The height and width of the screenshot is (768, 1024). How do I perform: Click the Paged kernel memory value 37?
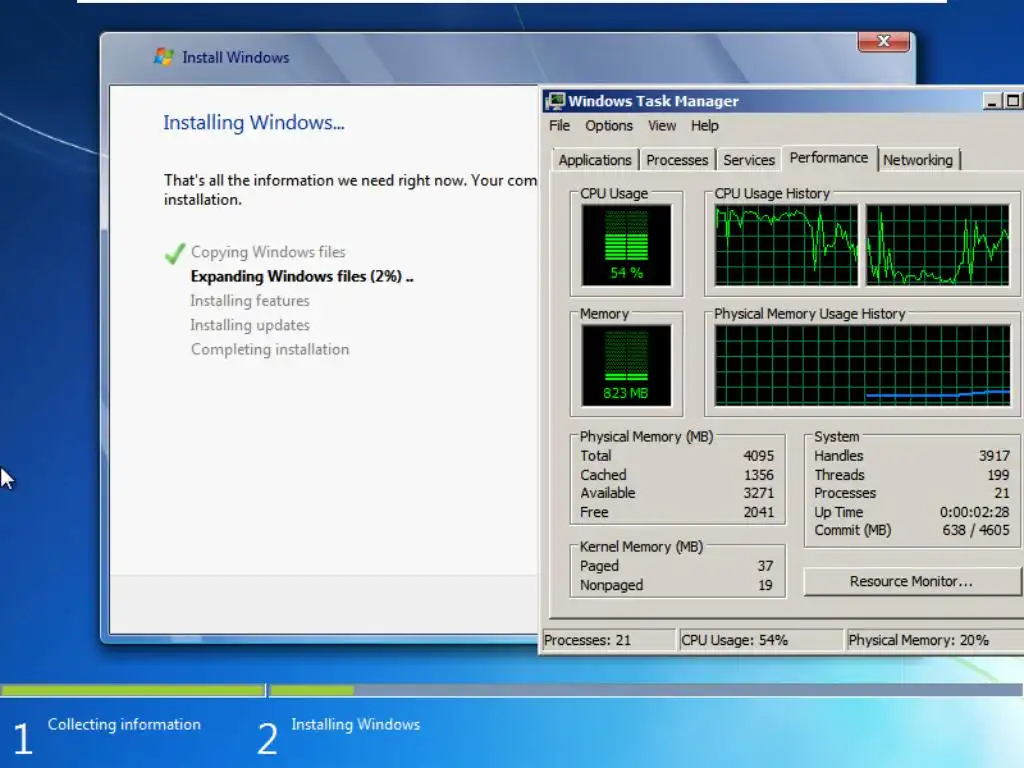coord(765,566)
